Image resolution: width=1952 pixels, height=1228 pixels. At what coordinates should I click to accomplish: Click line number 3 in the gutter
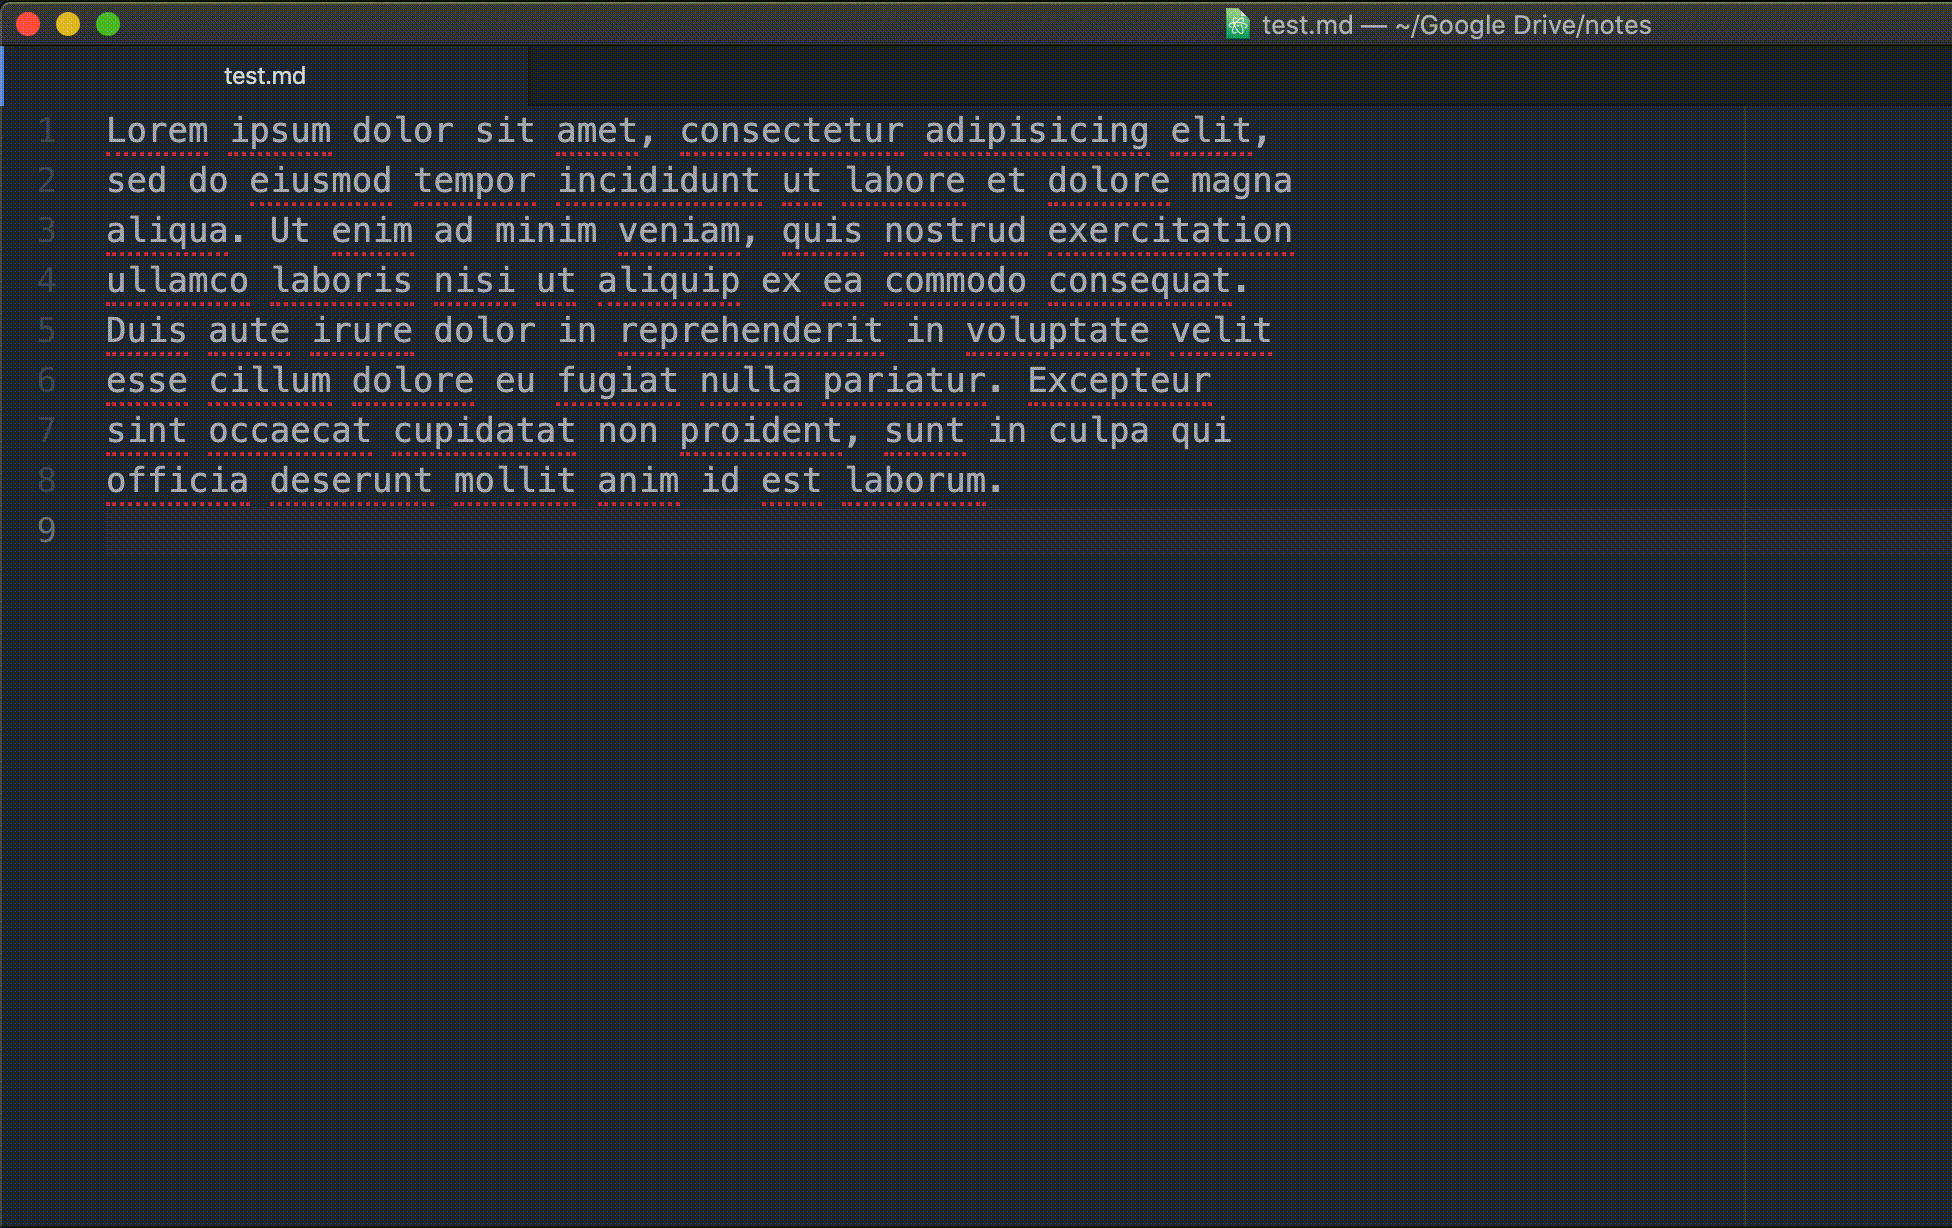coord(46,231)
